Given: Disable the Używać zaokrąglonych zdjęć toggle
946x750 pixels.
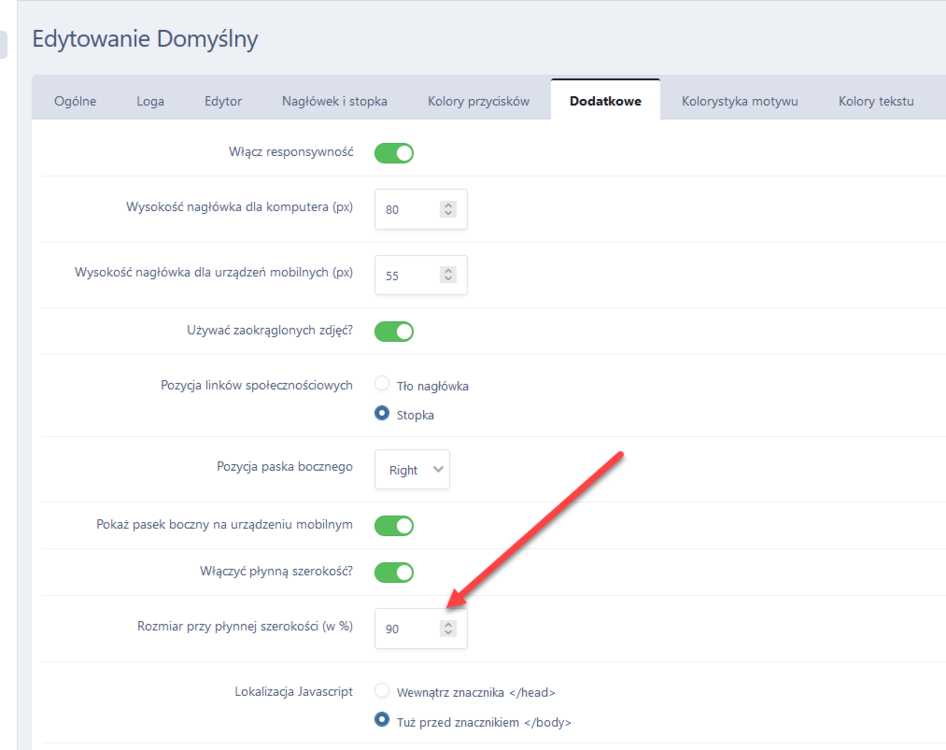Looking at the screenshot, I should coord(394,331).
